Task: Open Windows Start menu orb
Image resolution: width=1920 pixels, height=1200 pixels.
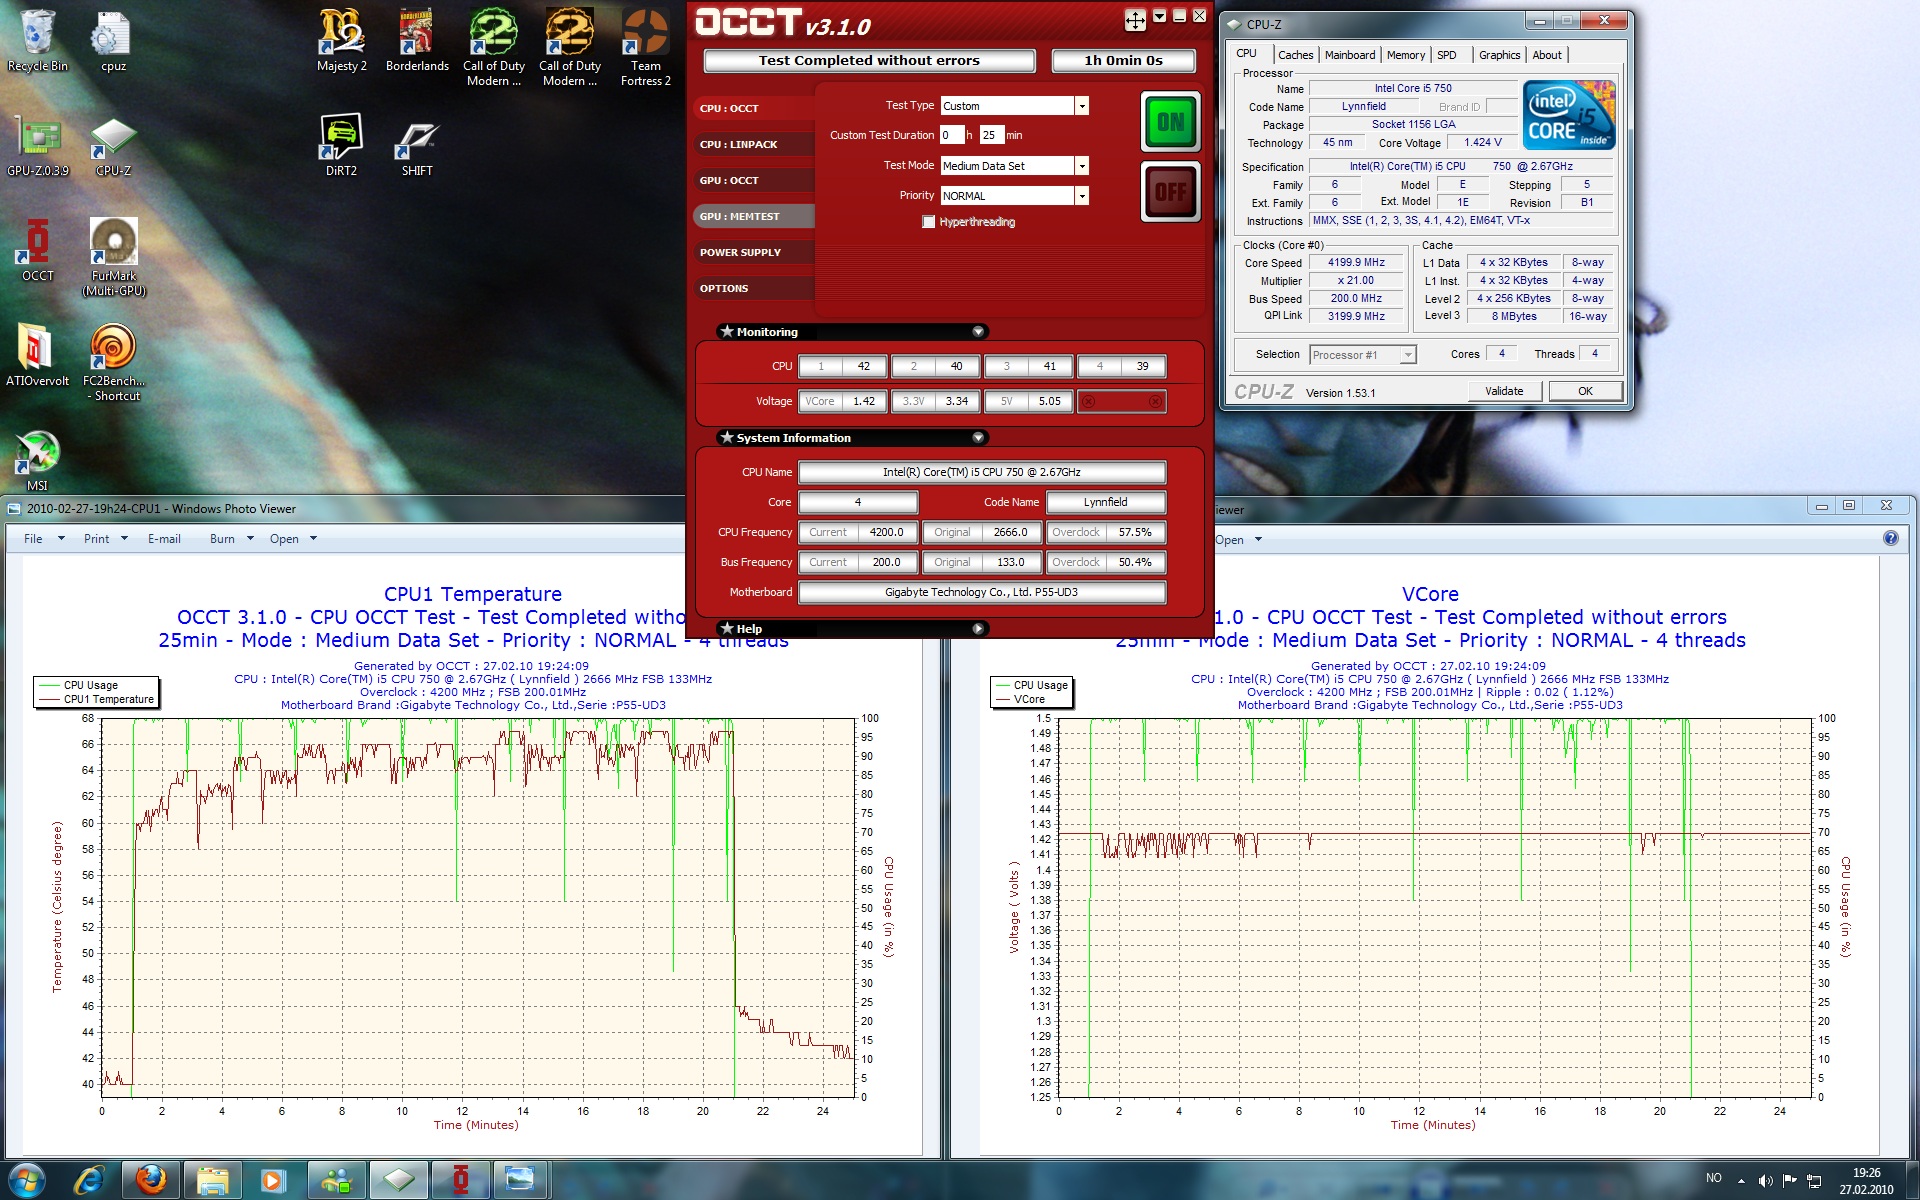Action: [x=27, y=1180]
